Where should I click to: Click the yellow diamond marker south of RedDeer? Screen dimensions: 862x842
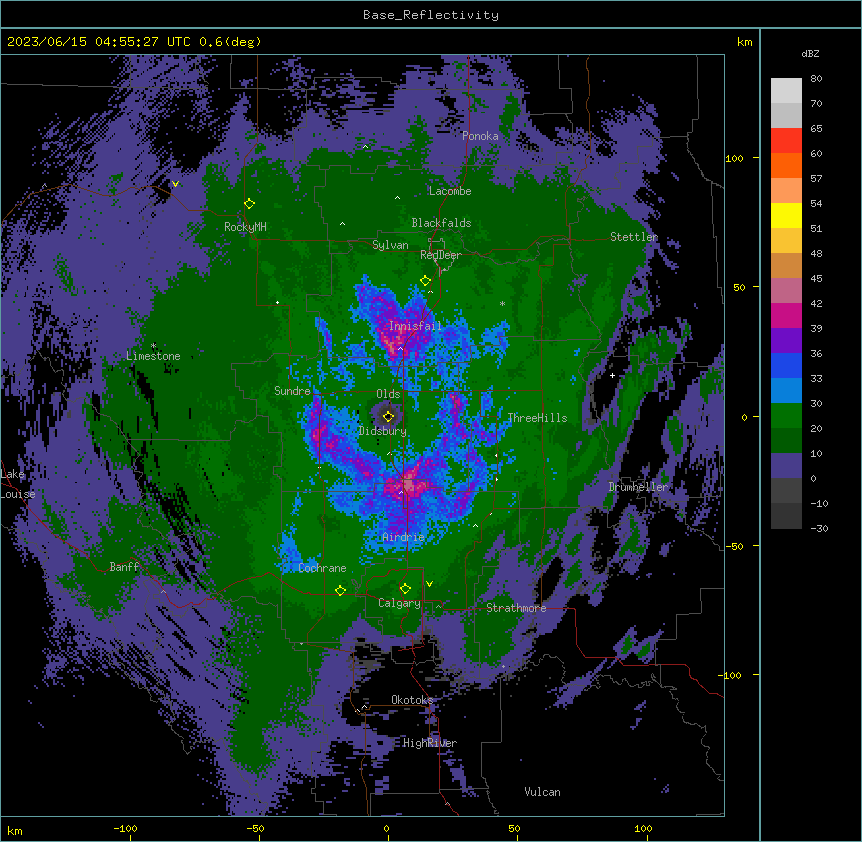click(425, 281)
